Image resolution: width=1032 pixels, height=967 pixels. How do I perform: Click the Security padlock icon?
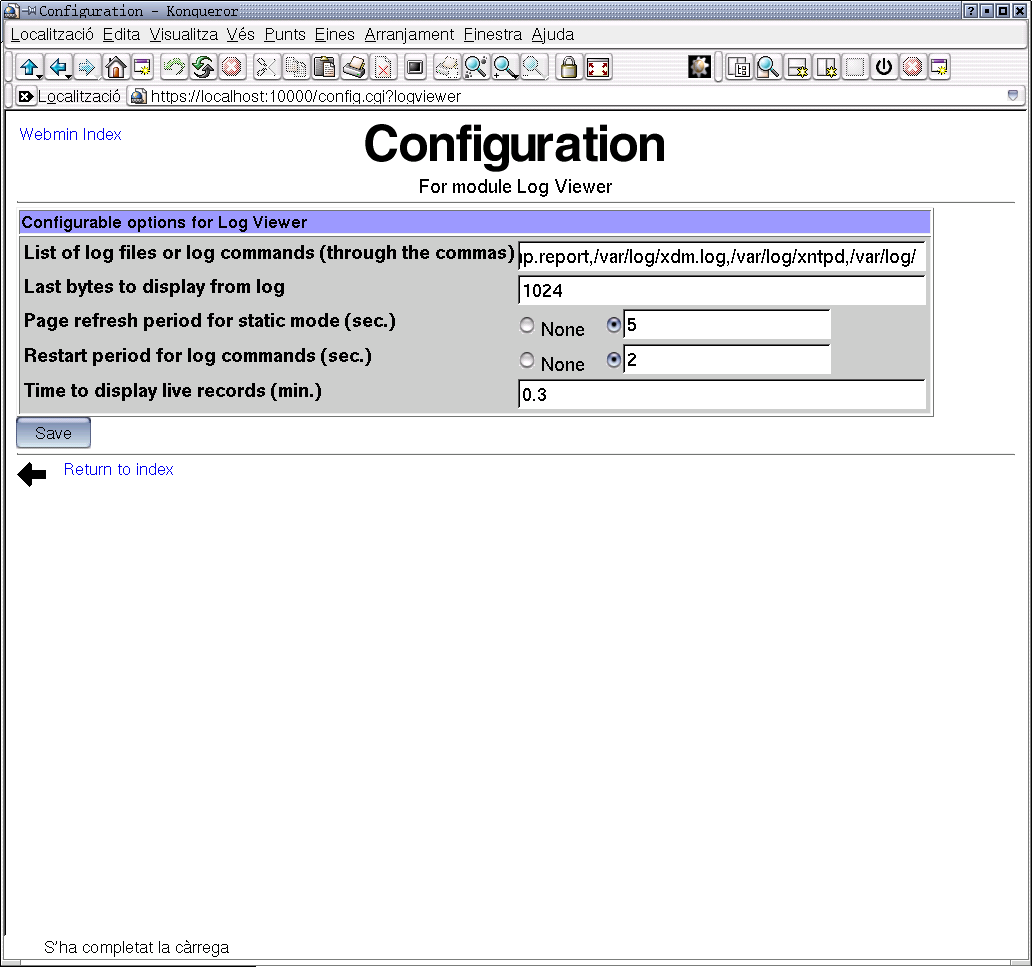click(568, 68)
